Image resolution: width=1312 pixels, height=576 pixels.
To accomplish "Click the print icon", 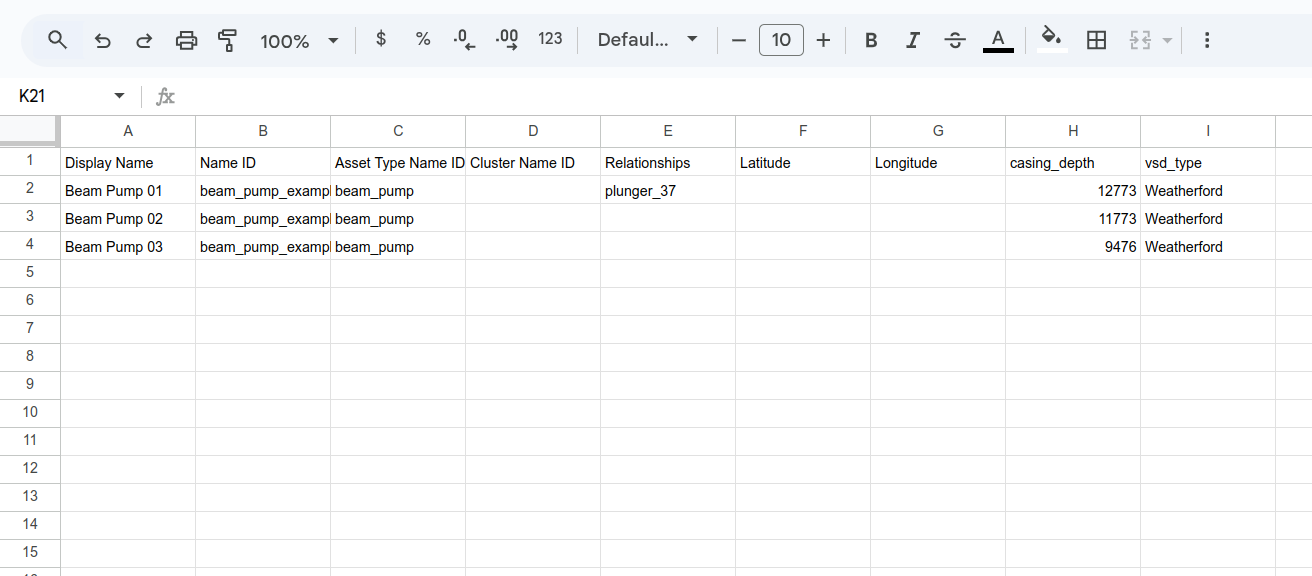I will pyautogui.click(x=186, y=40).
